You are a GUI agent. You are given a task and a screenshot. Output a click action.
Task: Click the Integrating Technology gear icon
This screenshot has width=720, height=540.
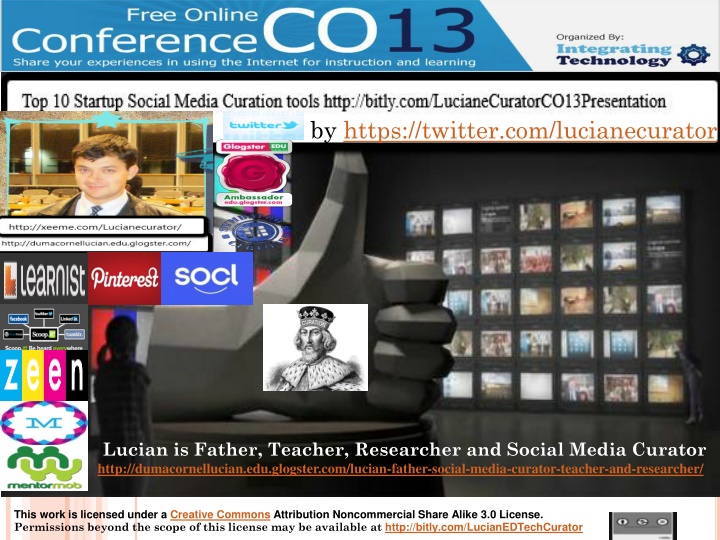[x=693, y=55]
